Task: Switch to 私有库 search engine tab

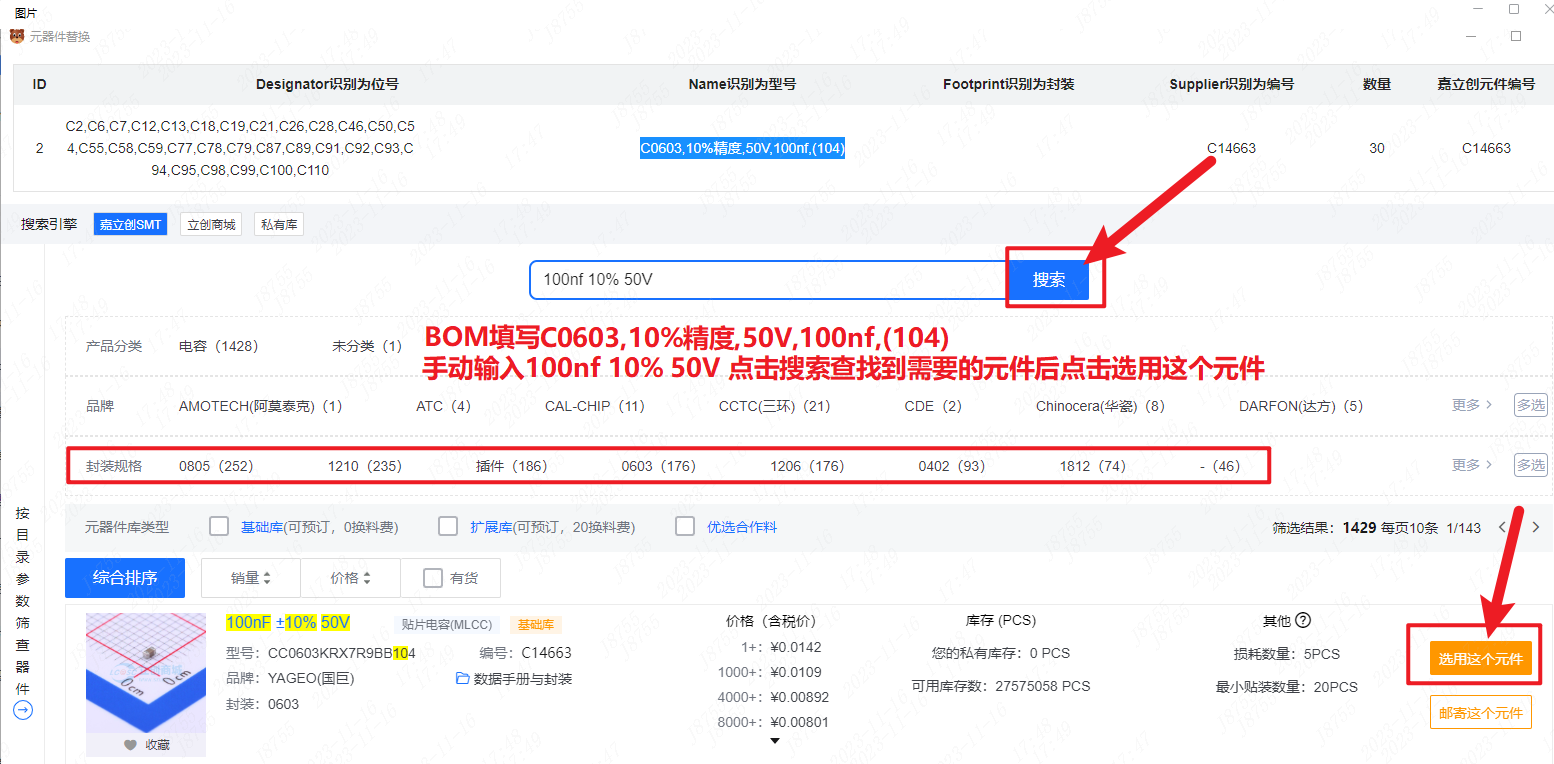Action: (278, 225)
